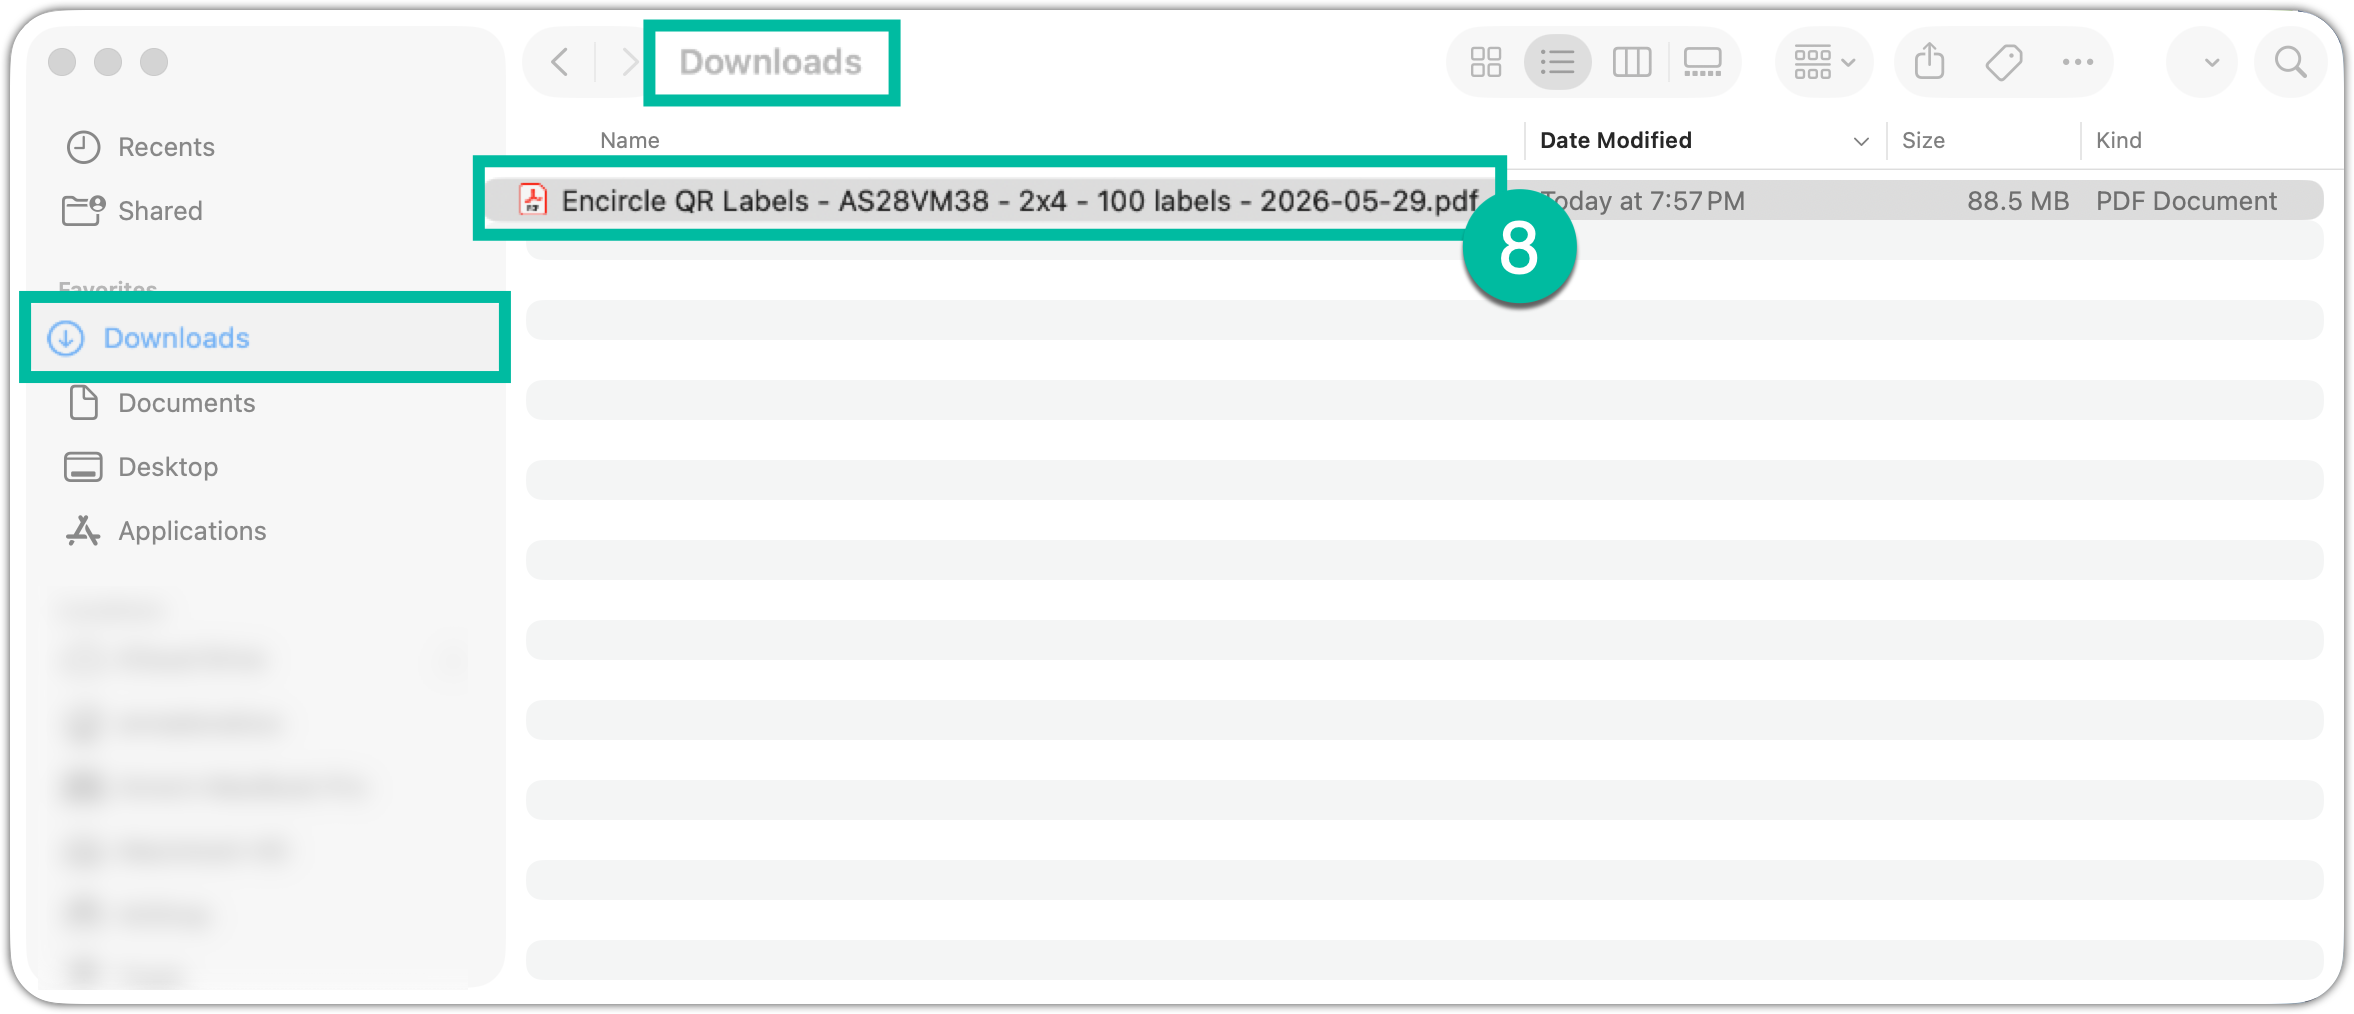2354x1014 pixels.
Task: Sort by the Size column header
Action: [1923, 140]
